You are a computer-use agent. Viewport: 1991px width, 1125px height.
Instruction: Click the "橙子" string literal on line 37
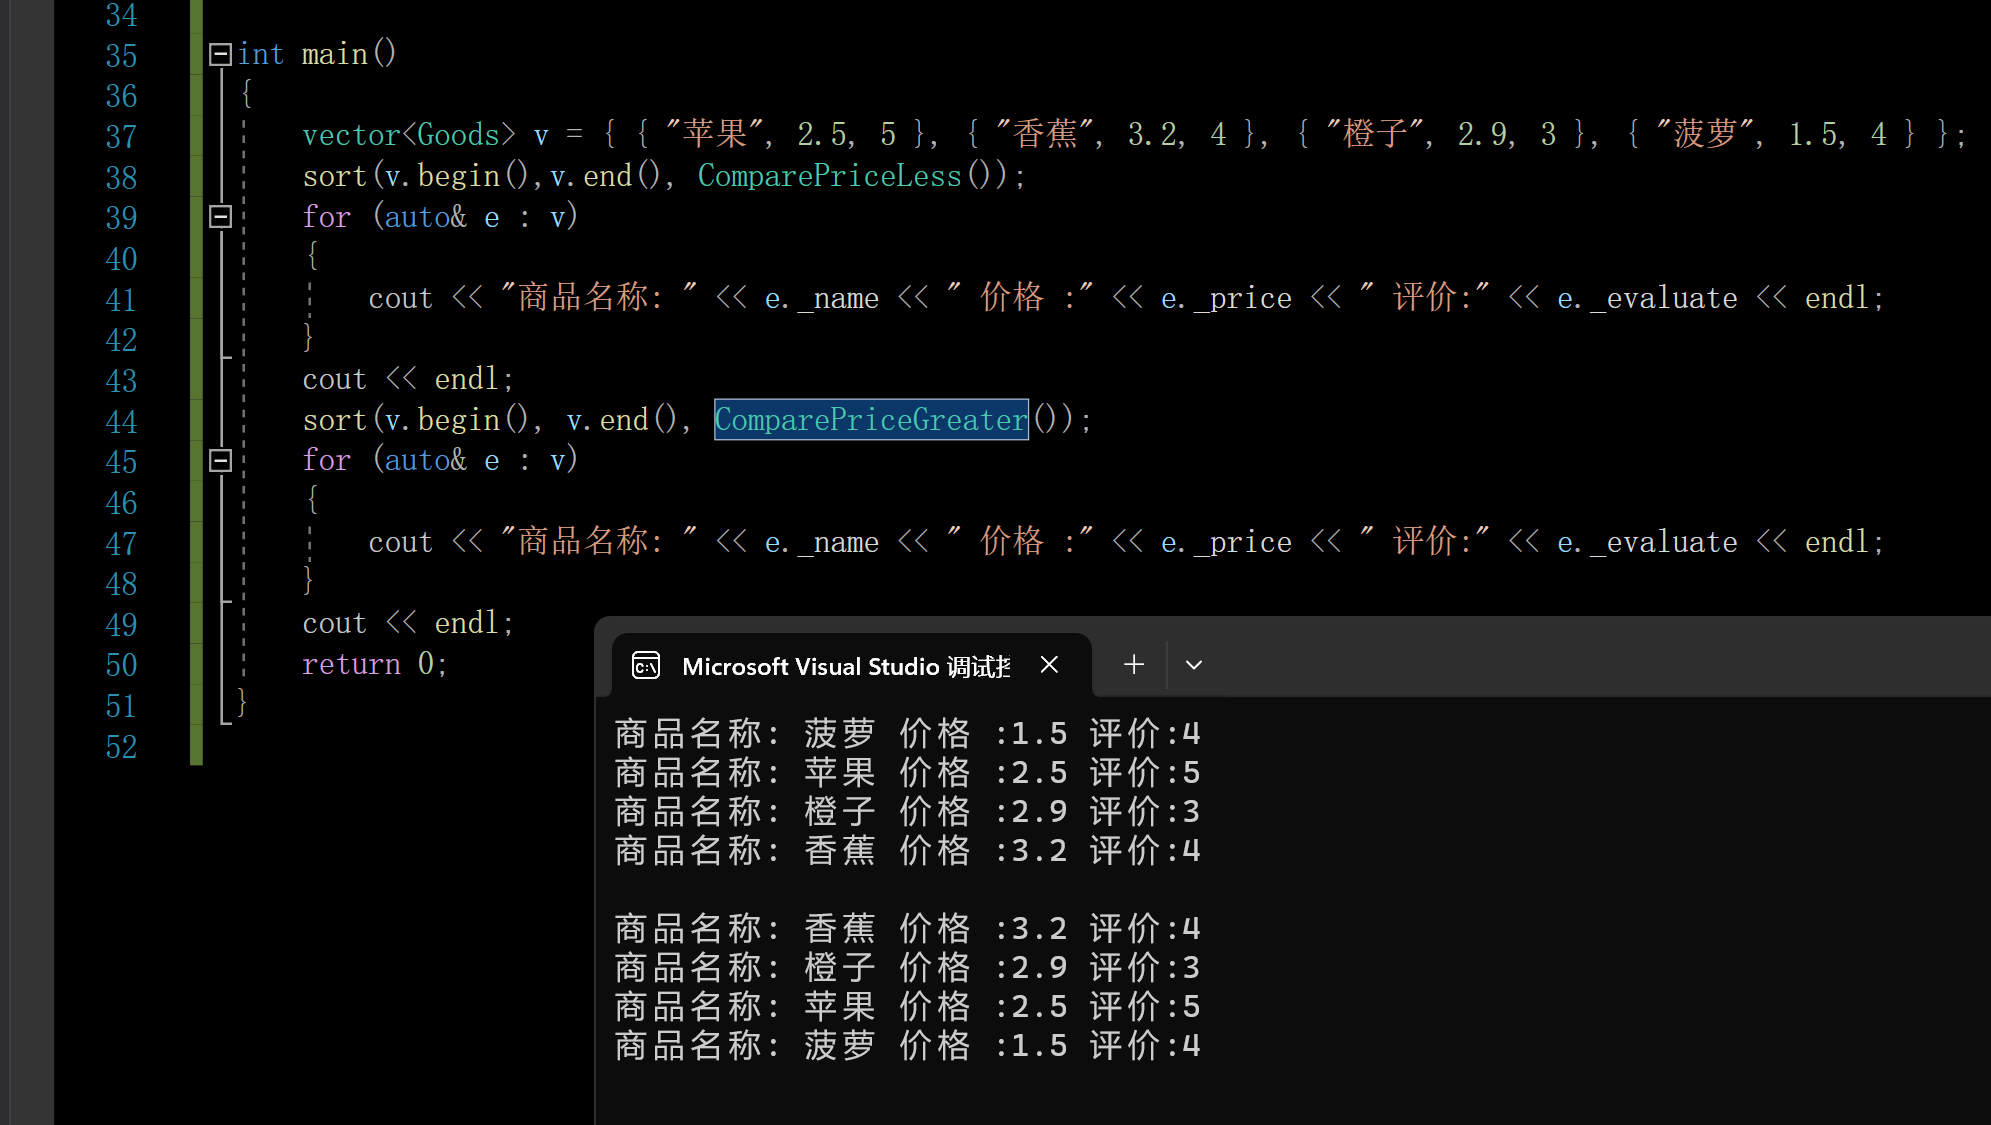(1375, 134)
